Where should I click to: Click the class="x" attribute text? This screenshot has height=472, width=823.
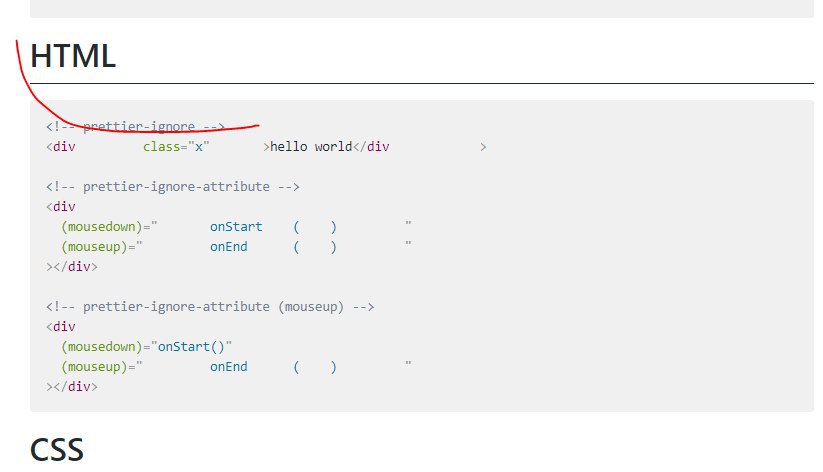tap(176, 146)
